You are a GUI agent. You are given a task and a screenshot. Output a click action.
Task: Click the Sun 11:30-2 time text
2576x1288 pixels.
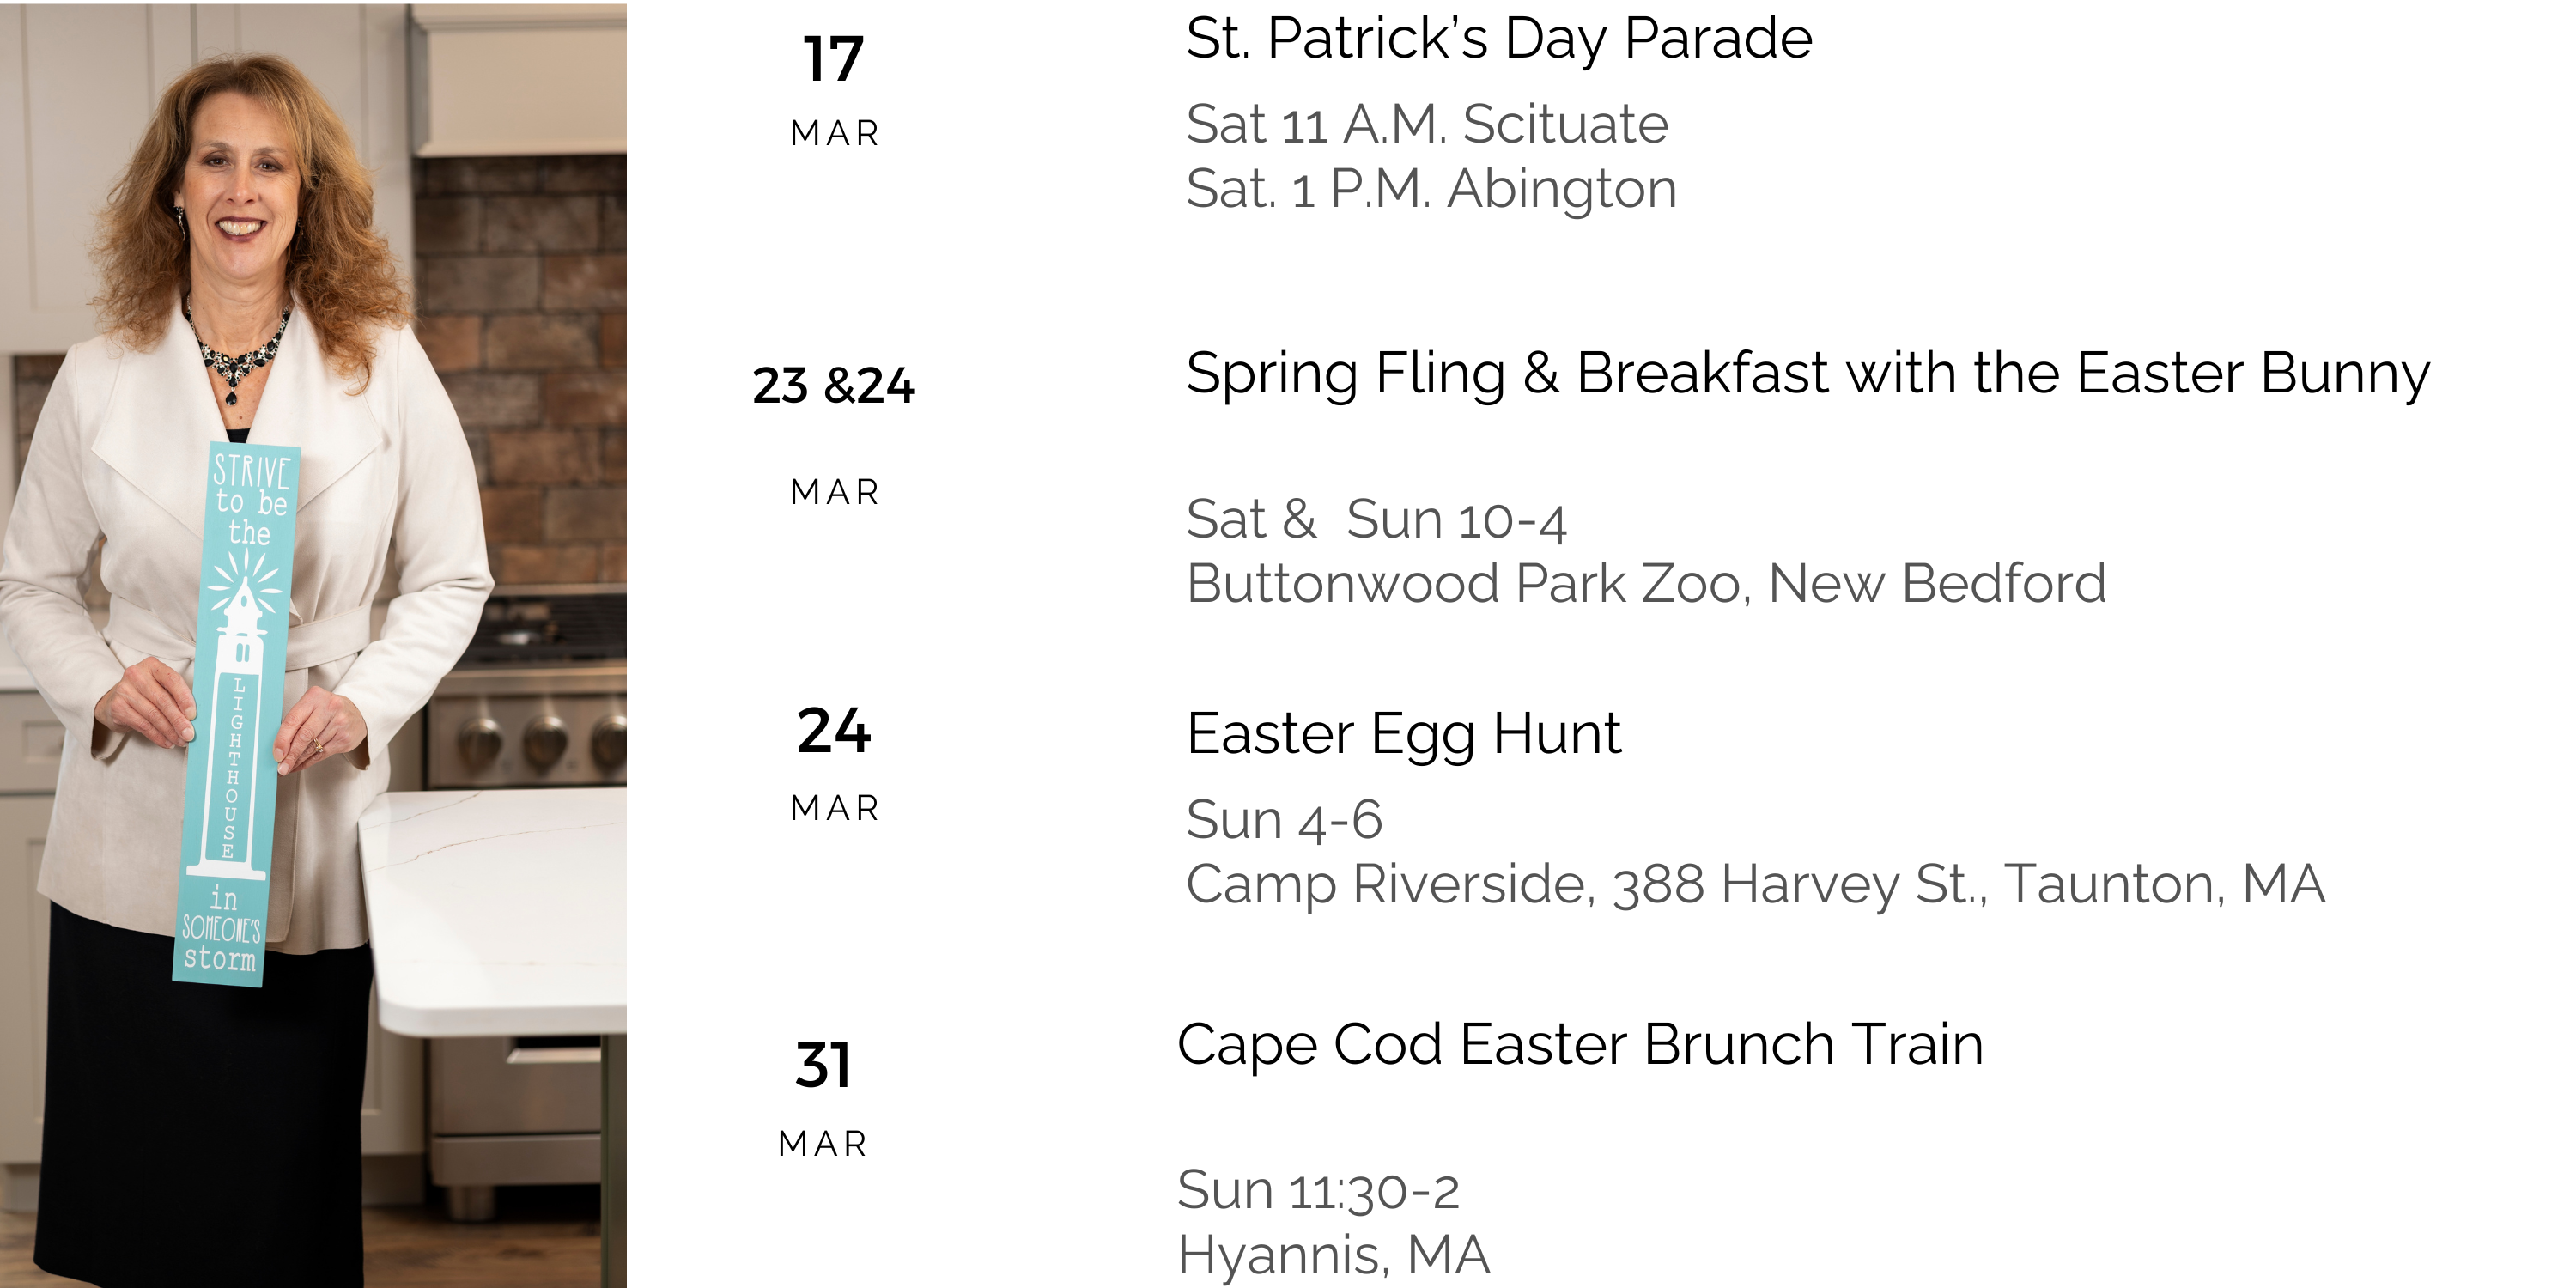[x=1318, y=1191]
